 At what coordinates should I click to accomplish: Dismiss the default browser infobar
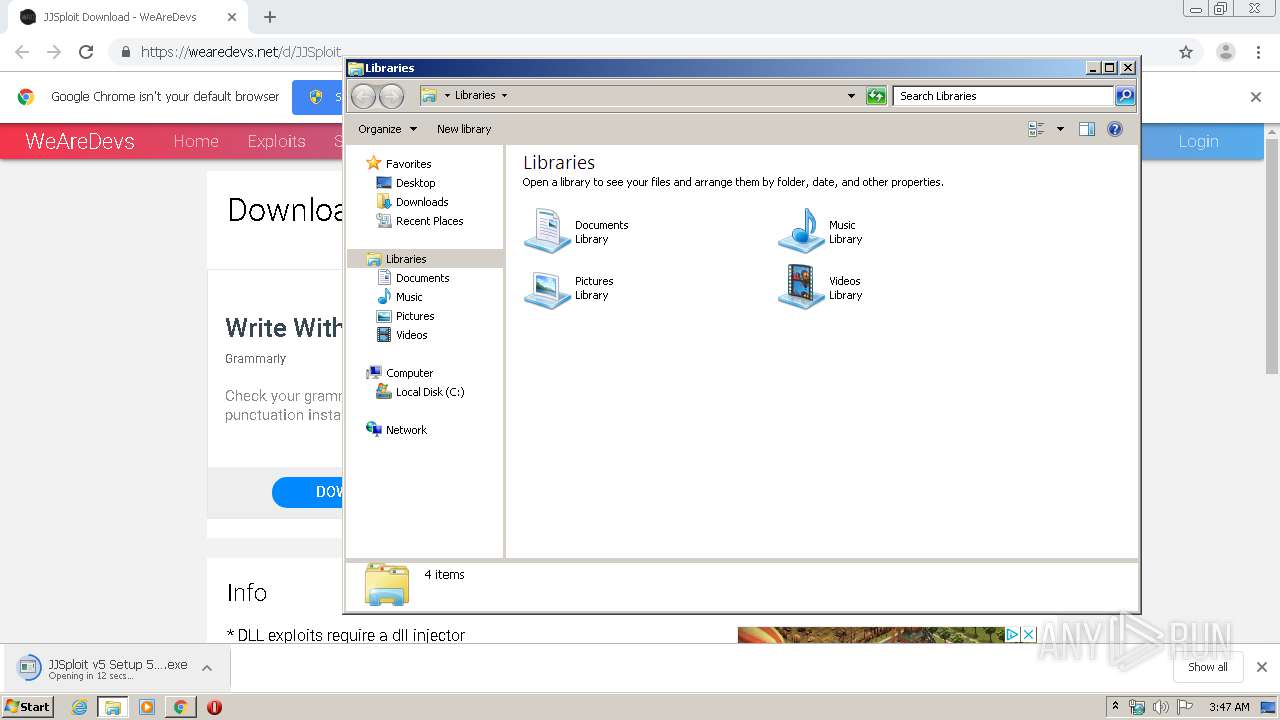click(x=1256, y=97)
